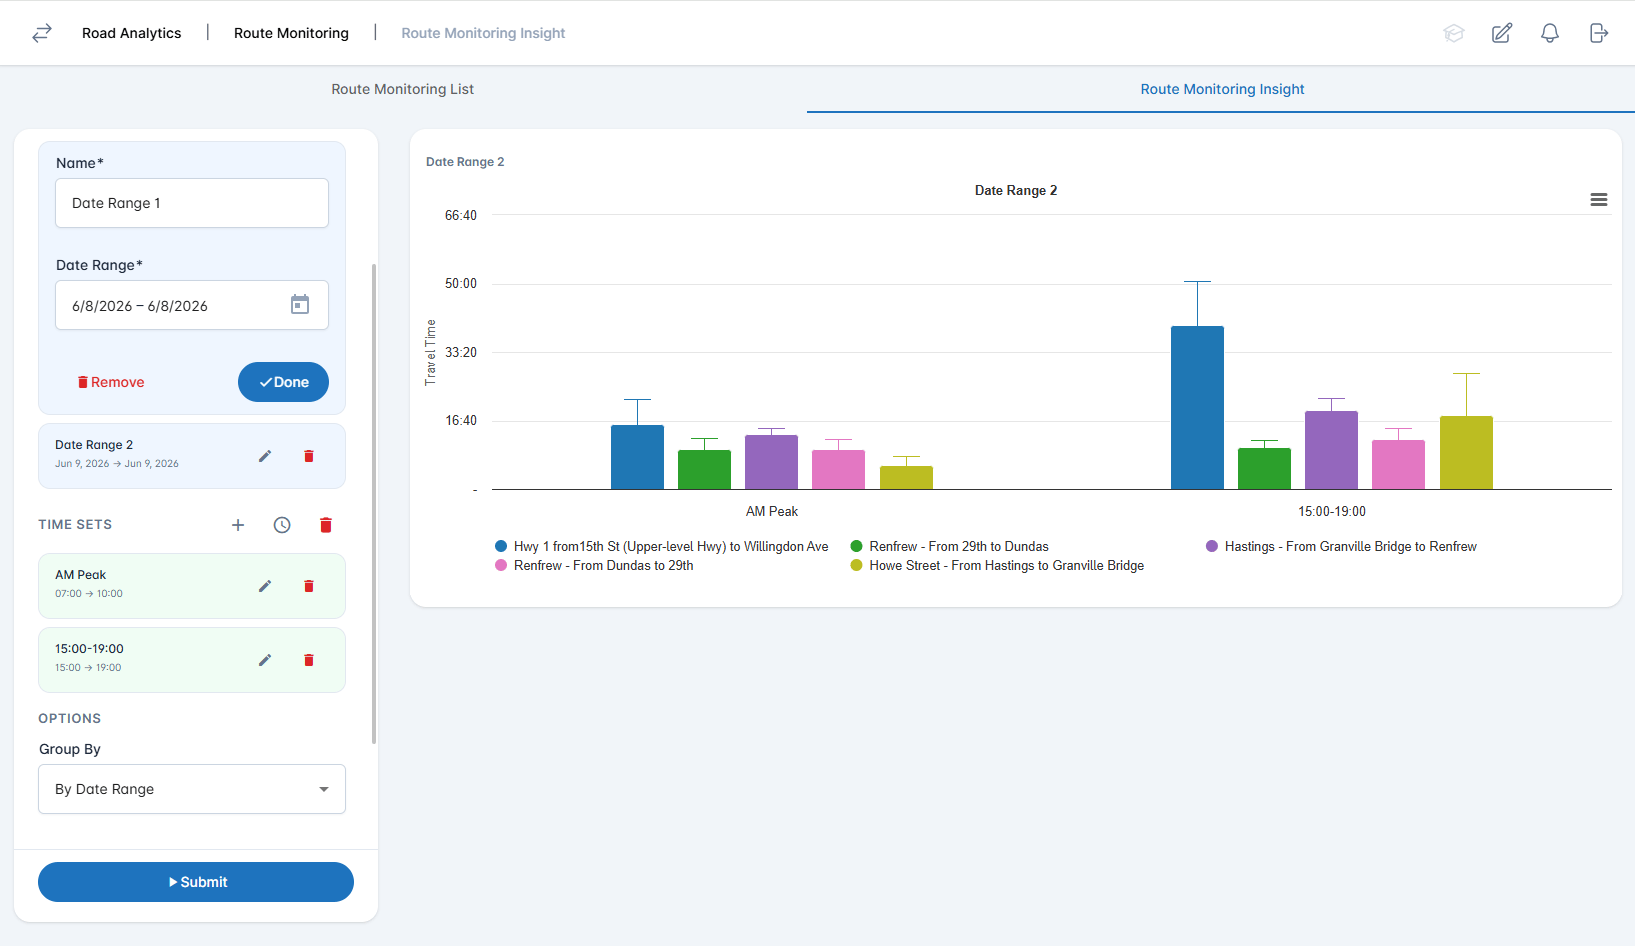Image resolution: width=1635 pixels, height=946 pixels.
Task: Select the Route Monitoring Insight tab
Action: coord(1222,89)
